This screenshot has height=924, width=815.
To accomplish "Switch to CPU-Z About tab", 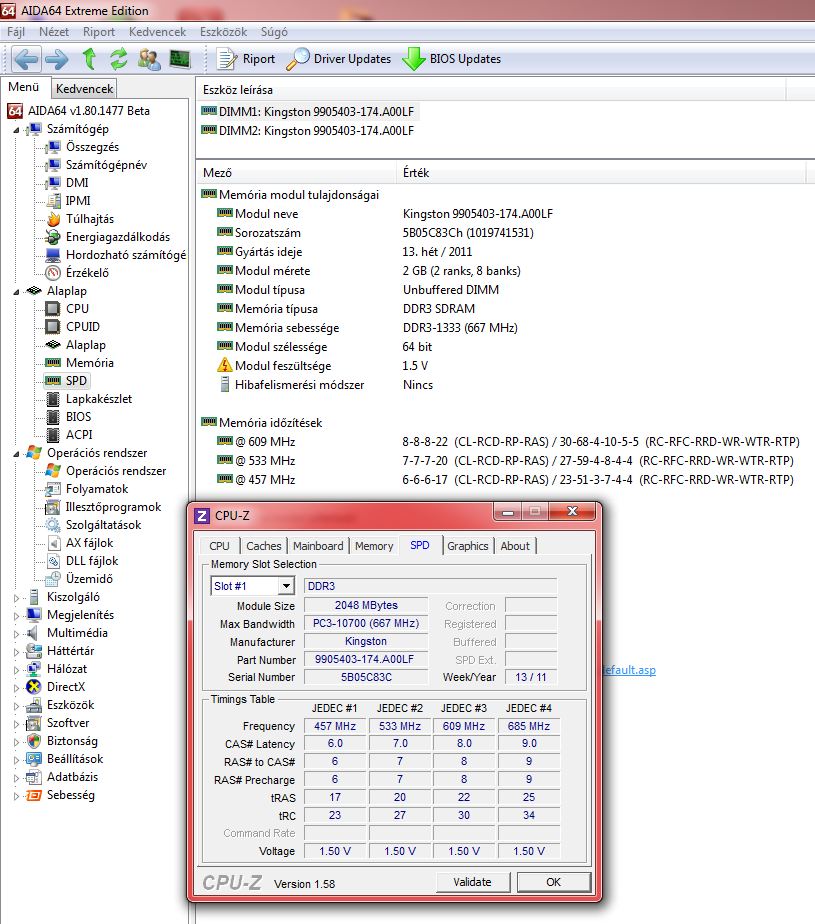I will (x=515, y=546).
